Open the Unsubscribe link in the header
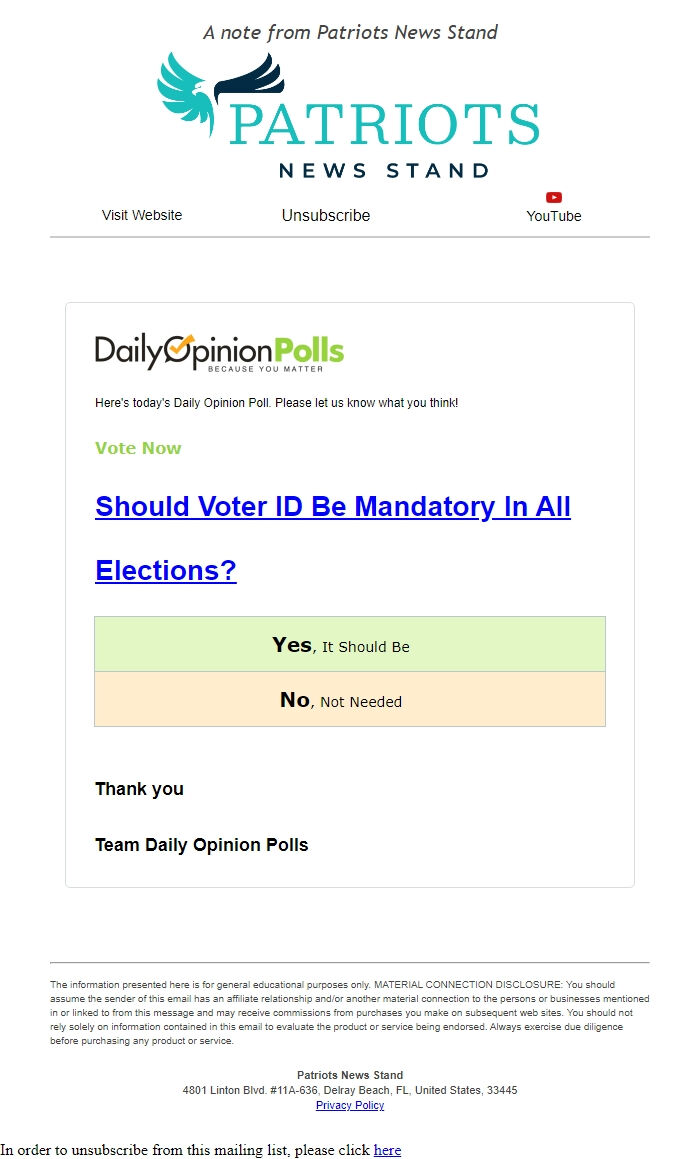The image size is (700, 1159). pos(325,215)
